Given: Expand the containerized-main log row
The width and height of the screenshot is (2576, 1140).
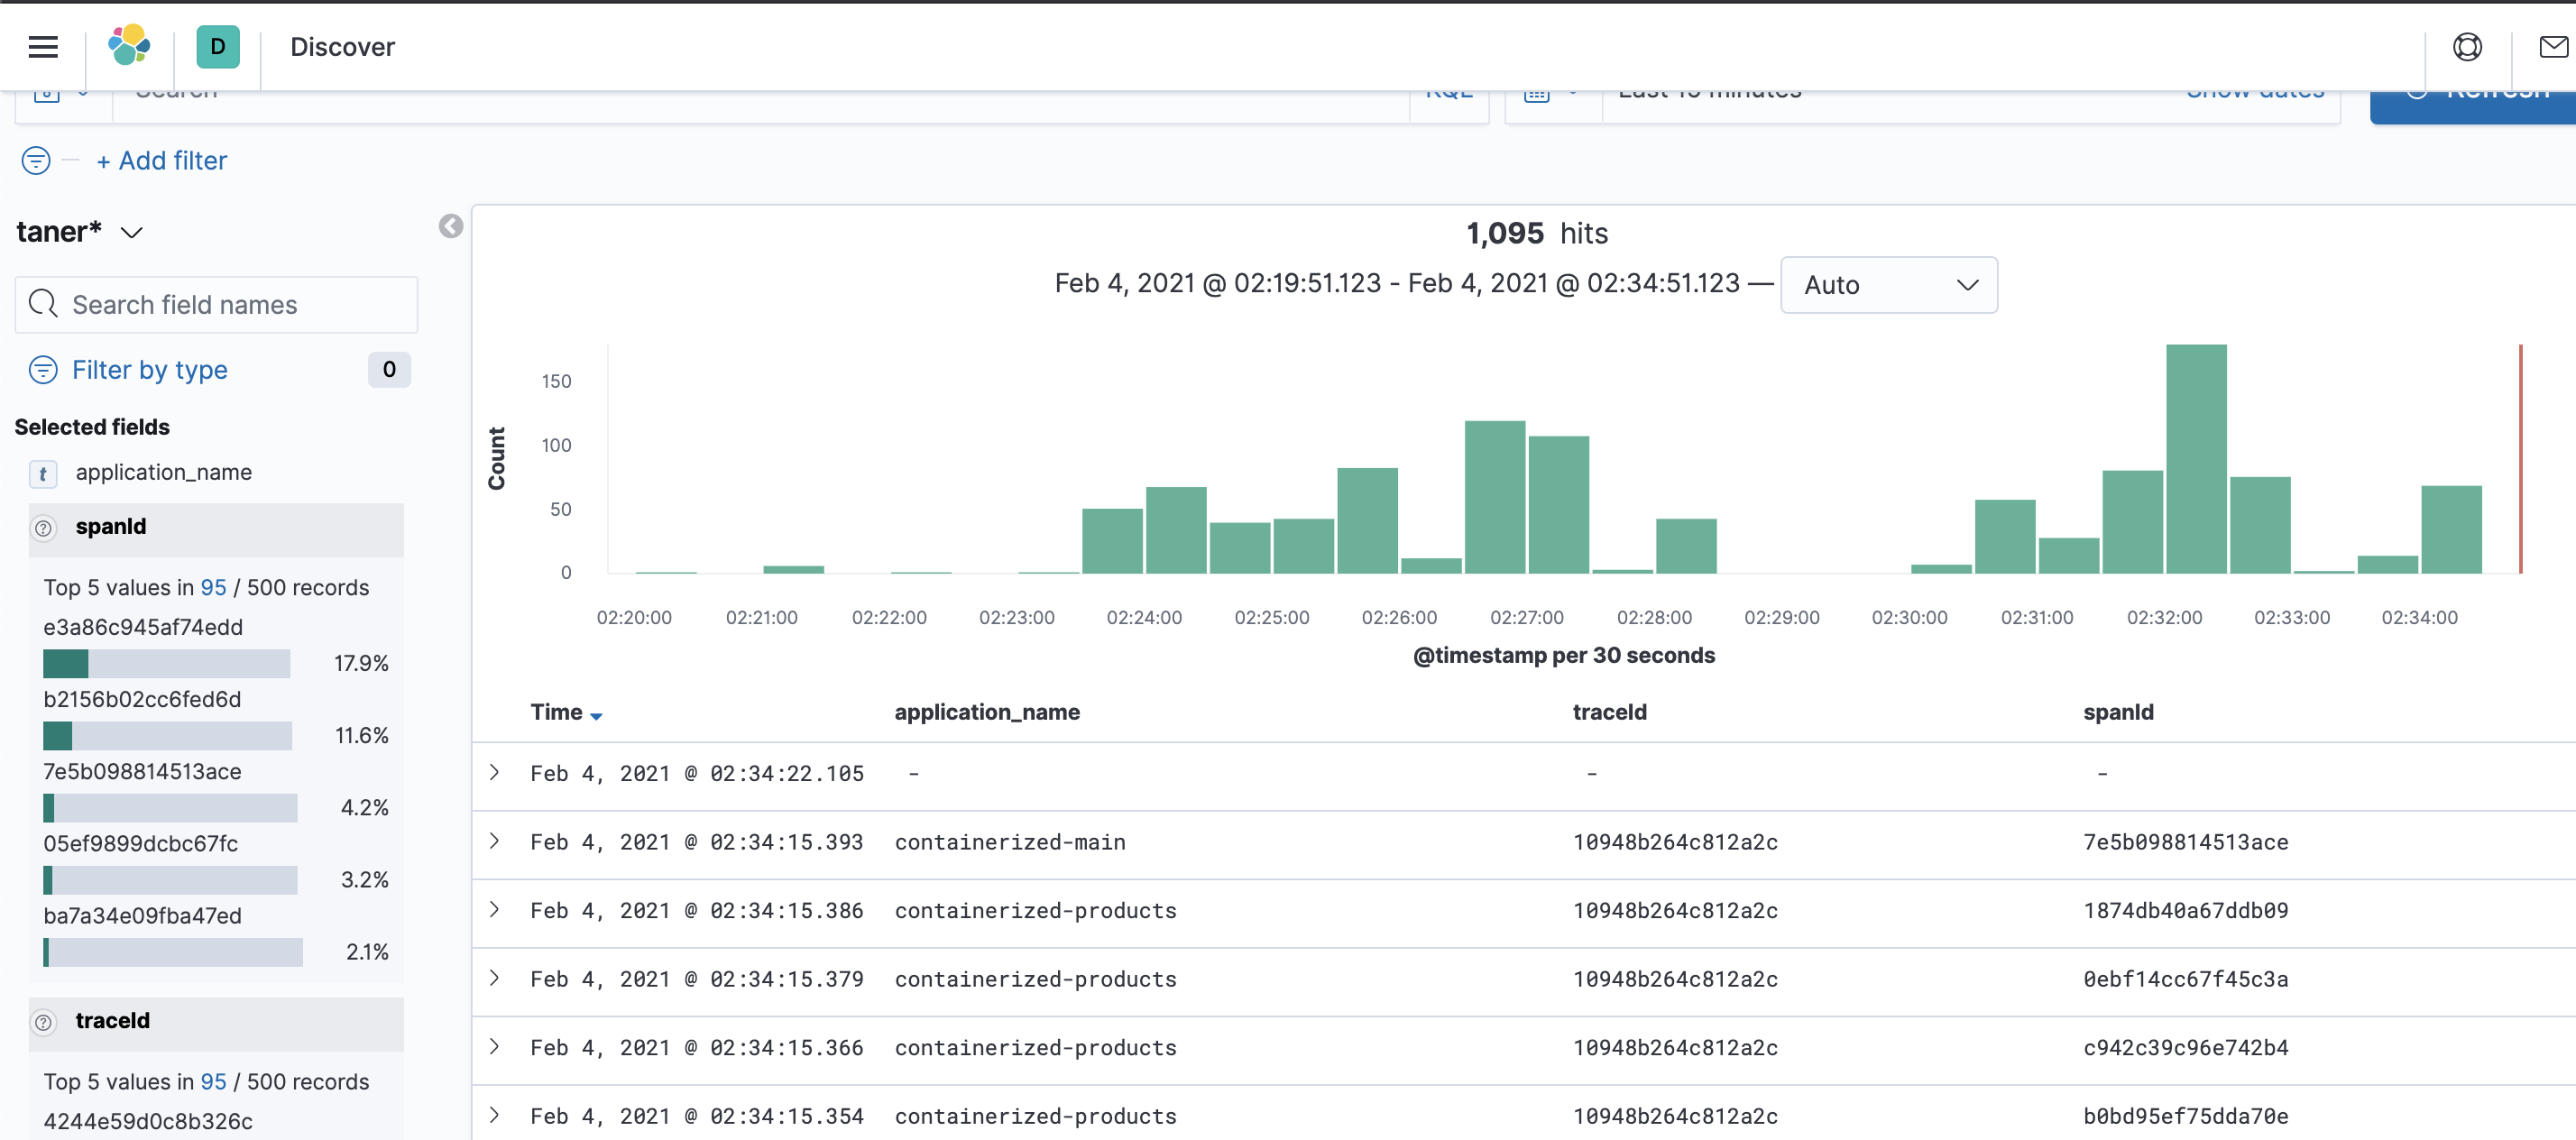Looking at the screenshot, I should (494, 841).
